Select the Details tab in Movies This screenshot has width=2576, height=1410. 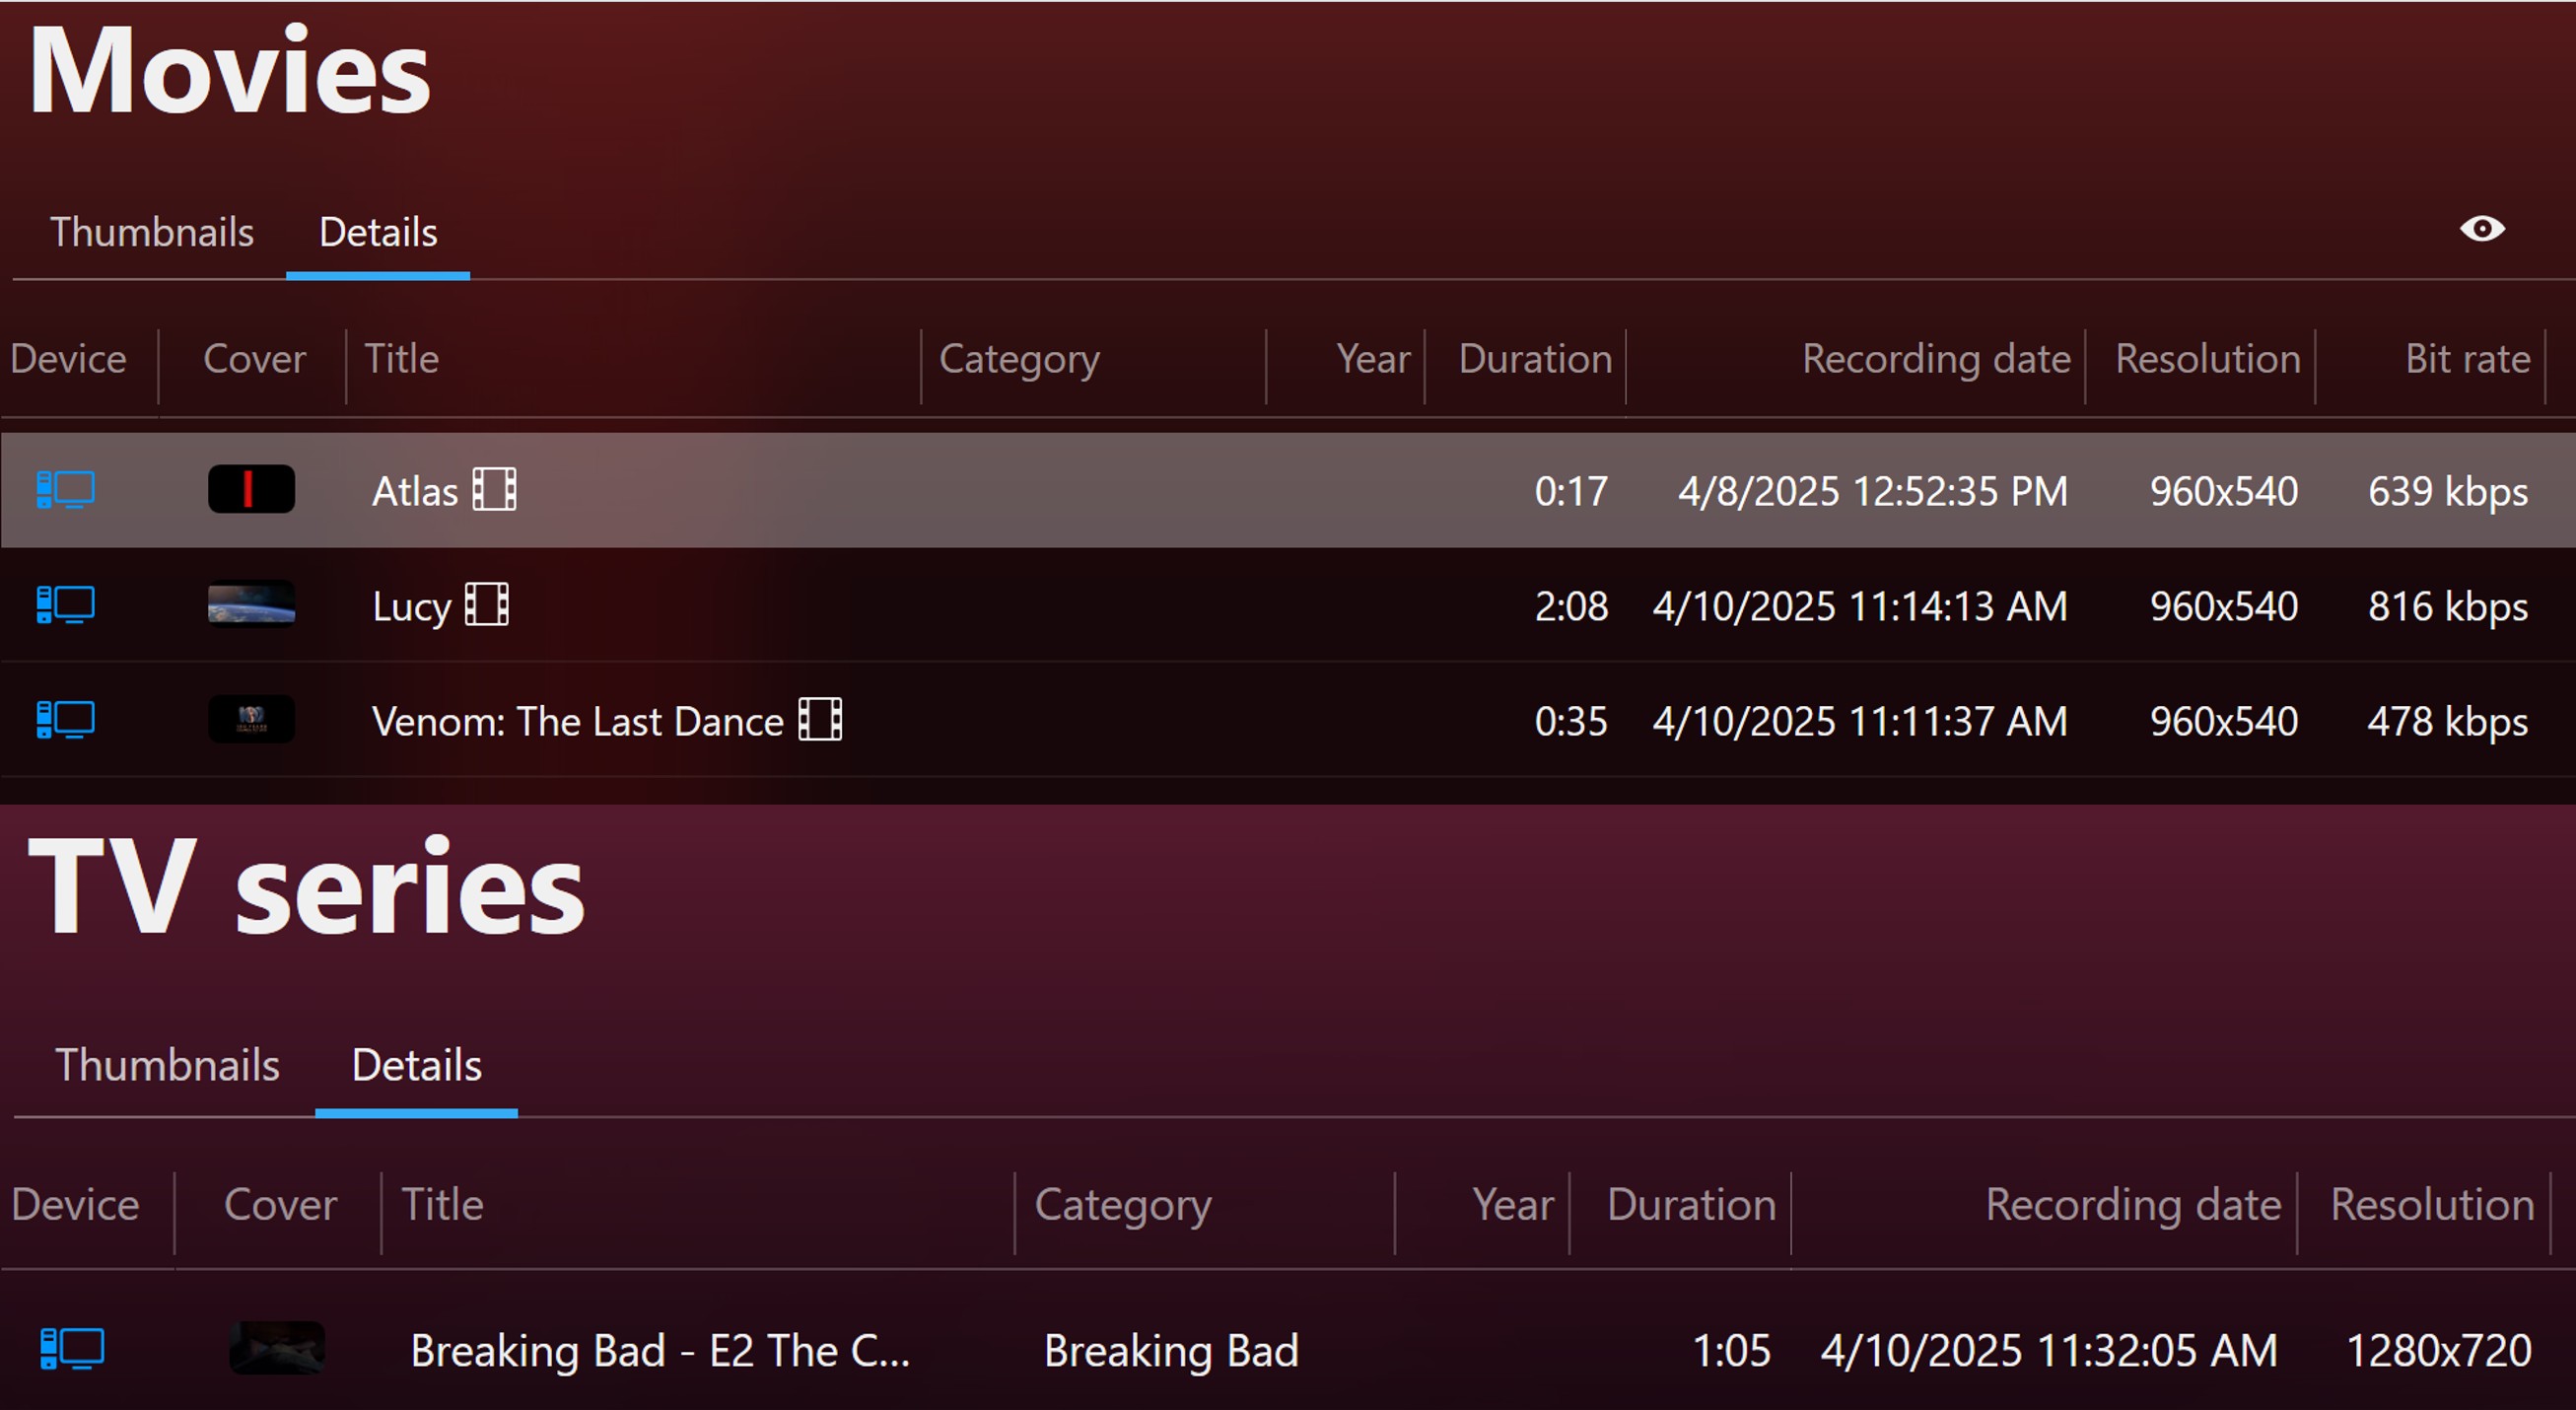[378, 232]
